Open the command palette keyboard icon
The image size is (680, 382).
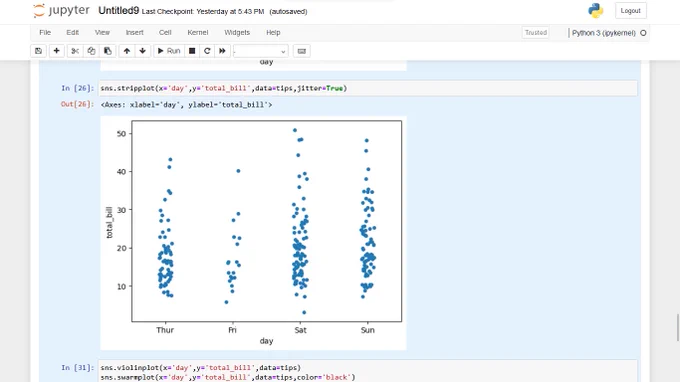pos(301,51)
